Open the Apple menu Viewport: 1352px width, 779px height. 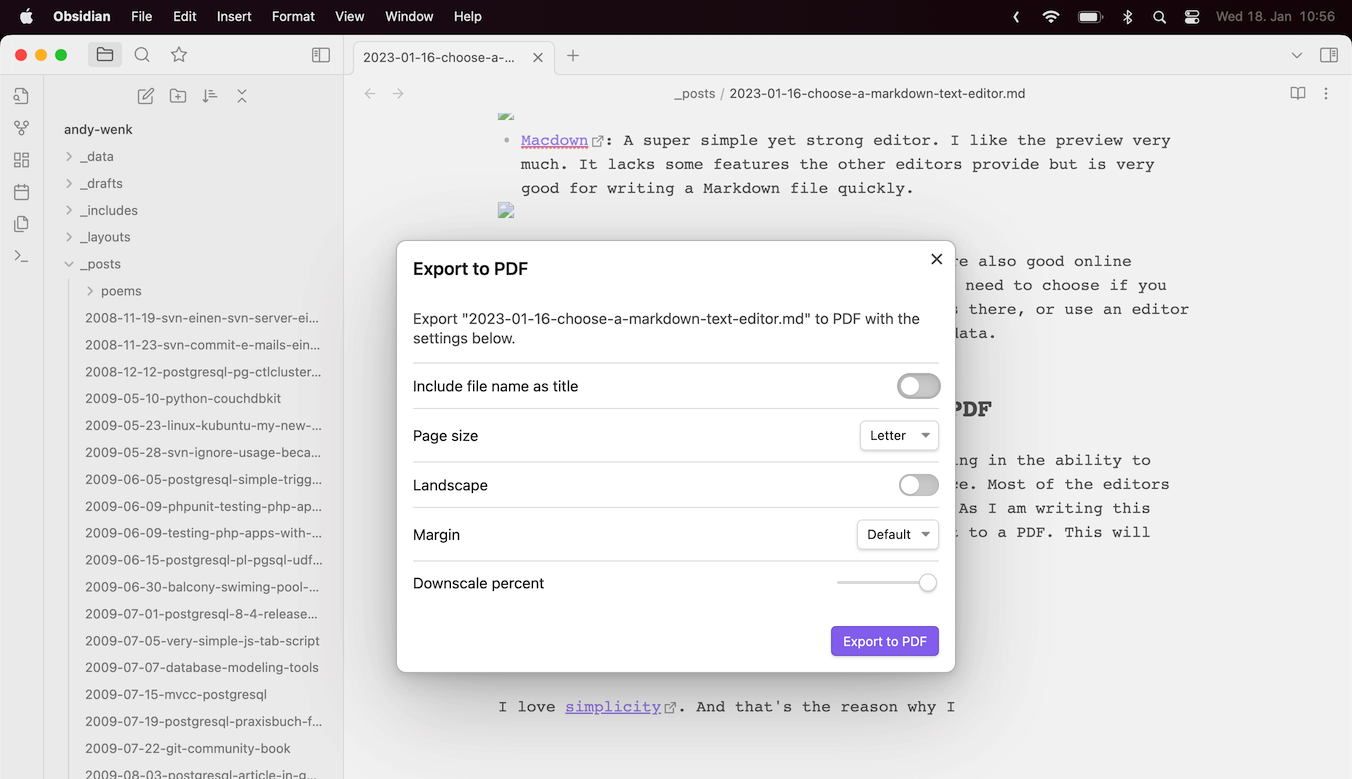pyautogui.click(x=26, y=16)
